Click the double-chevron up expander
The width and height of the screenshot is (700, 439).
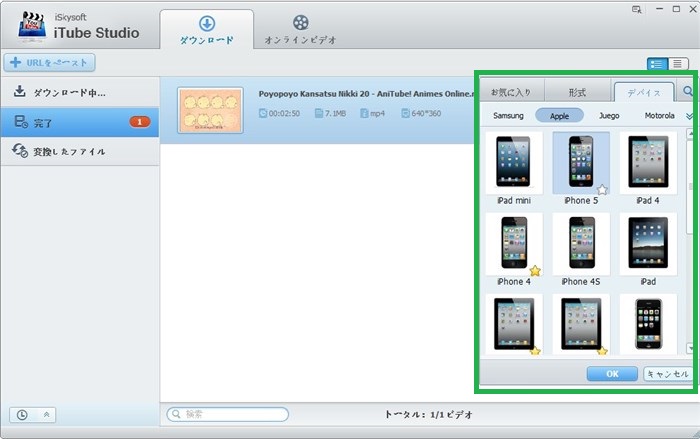[46, 415]
